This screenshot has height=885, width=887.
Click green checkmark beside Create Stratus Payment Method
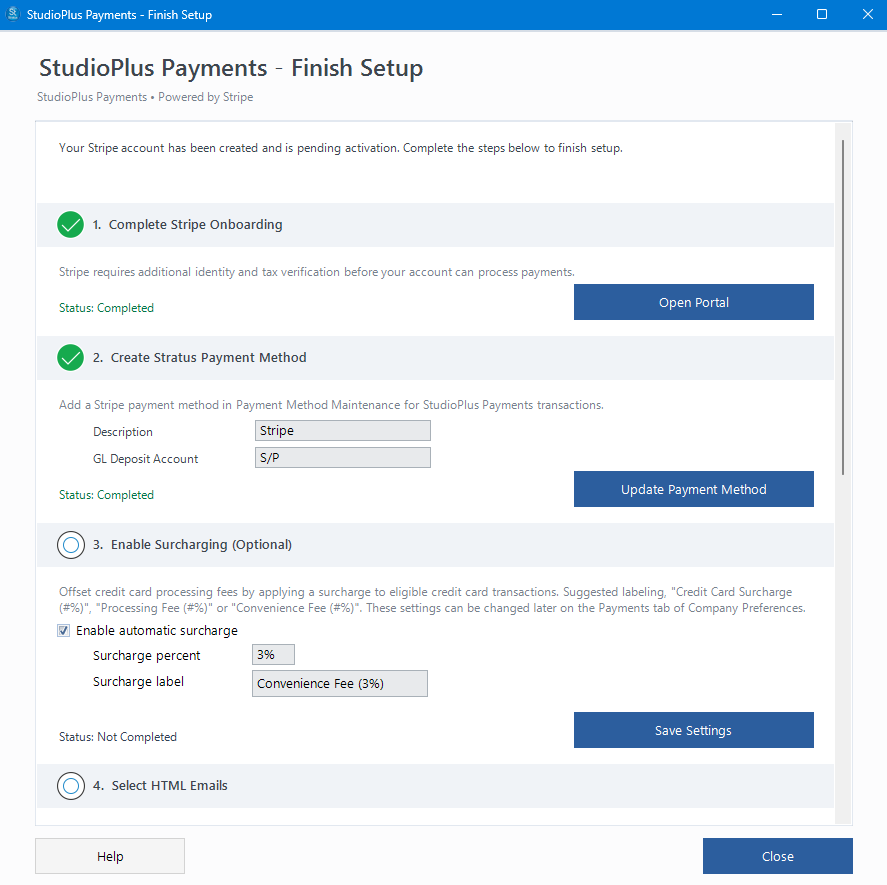coord(70,357)
